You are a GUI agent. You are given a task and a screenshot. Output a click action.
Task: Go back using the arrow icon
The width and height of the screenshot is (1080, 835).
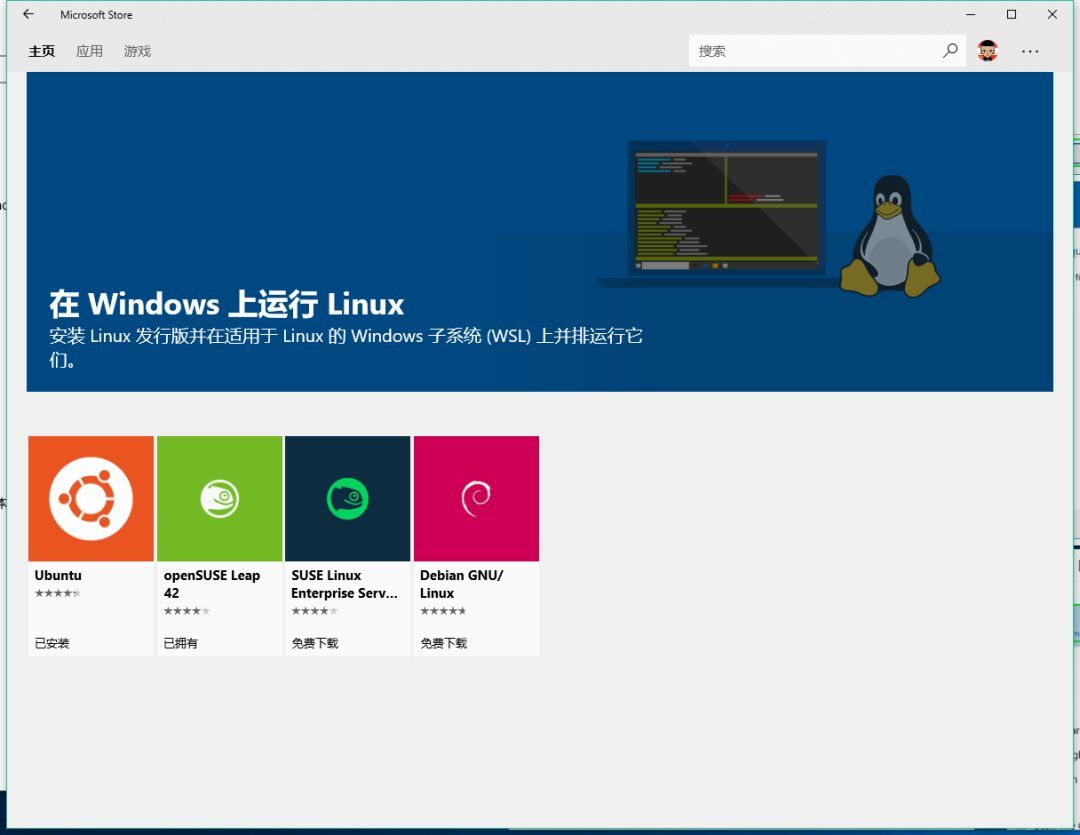coord(27,14)
